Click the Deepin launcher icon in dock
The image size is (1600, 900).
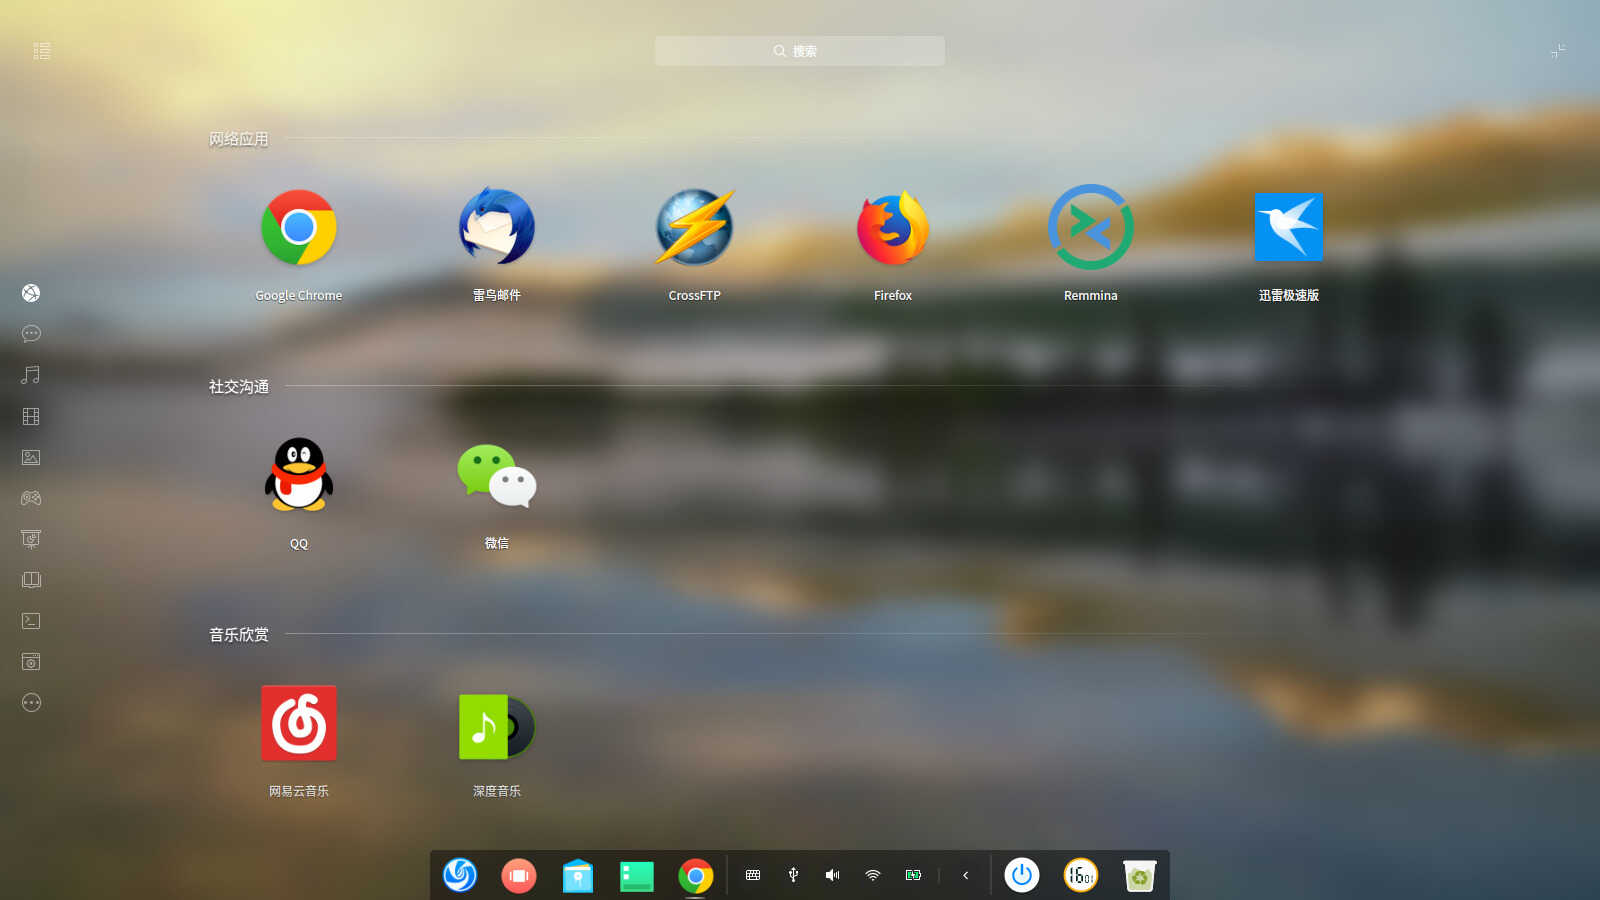460,875
